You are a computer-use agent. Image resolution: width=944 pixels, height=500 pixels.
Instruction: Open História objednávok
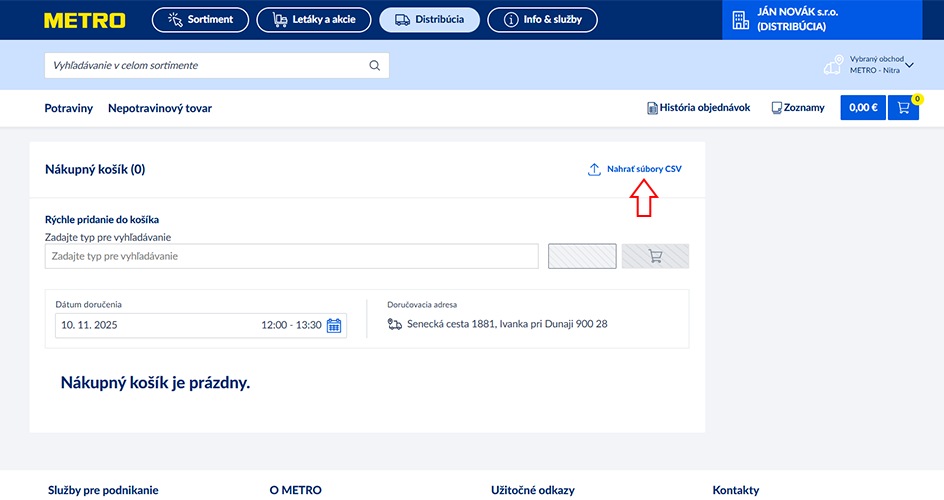coord(698,108)
